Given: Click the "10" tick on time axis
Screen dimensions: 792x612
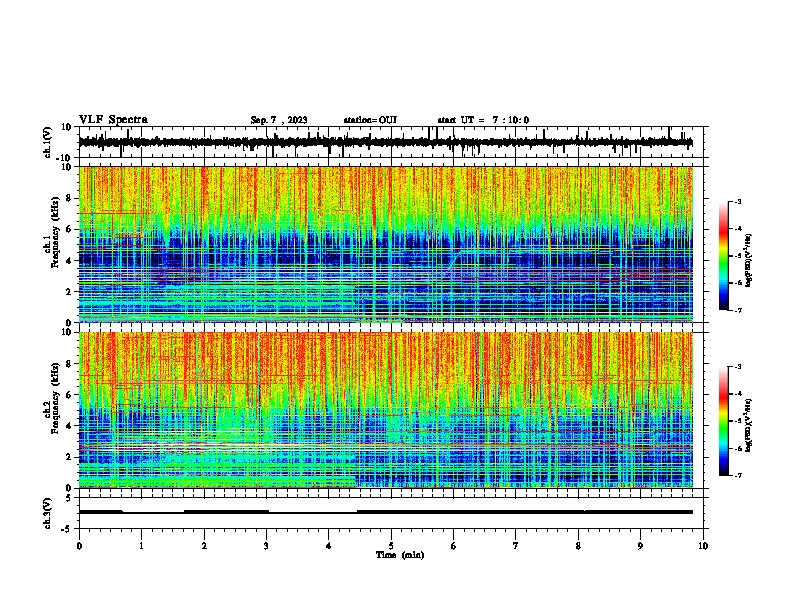Looking at the screenshot, I should point(703,546).
